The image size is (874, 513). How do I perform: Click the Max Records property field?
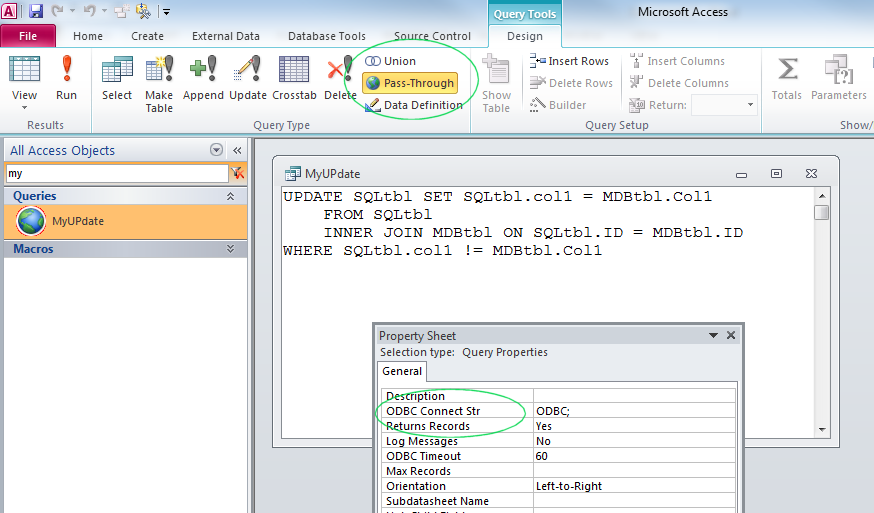tap(634, 471)
